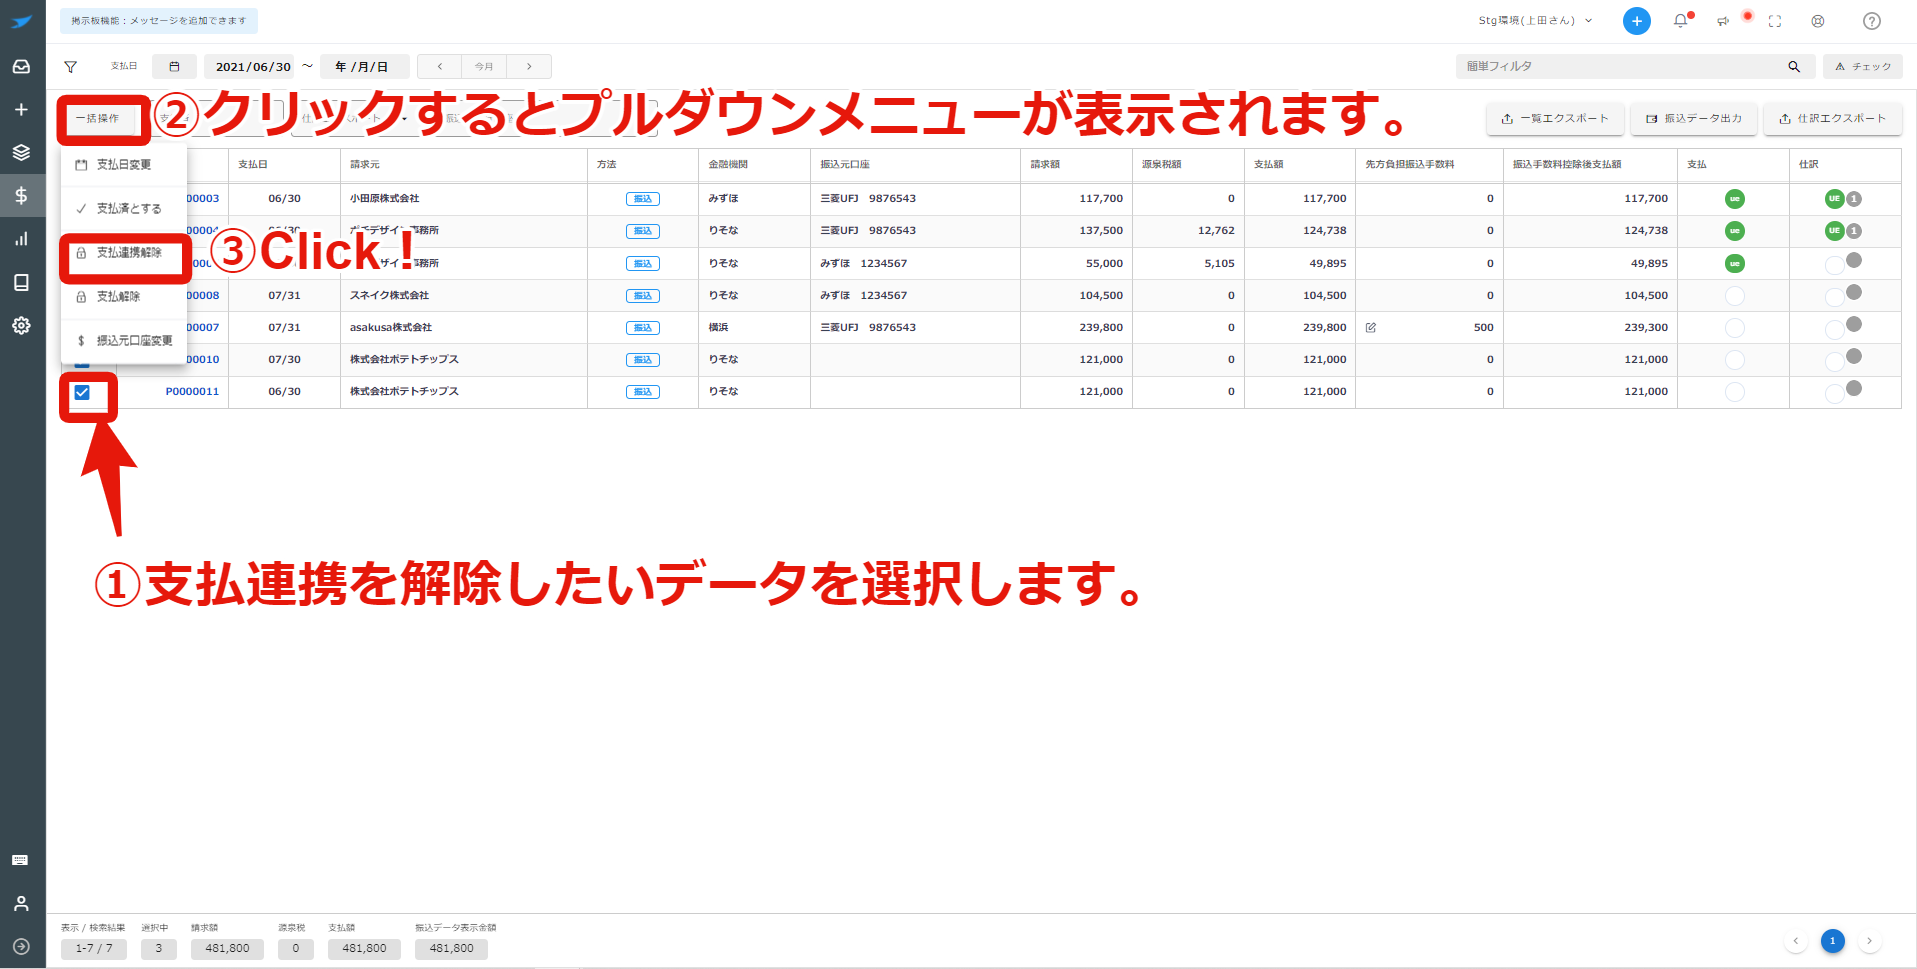This screenshot has width=1917, height=969.
Task: Toggle fullscreen mode icon
Action: point(1775,21)
